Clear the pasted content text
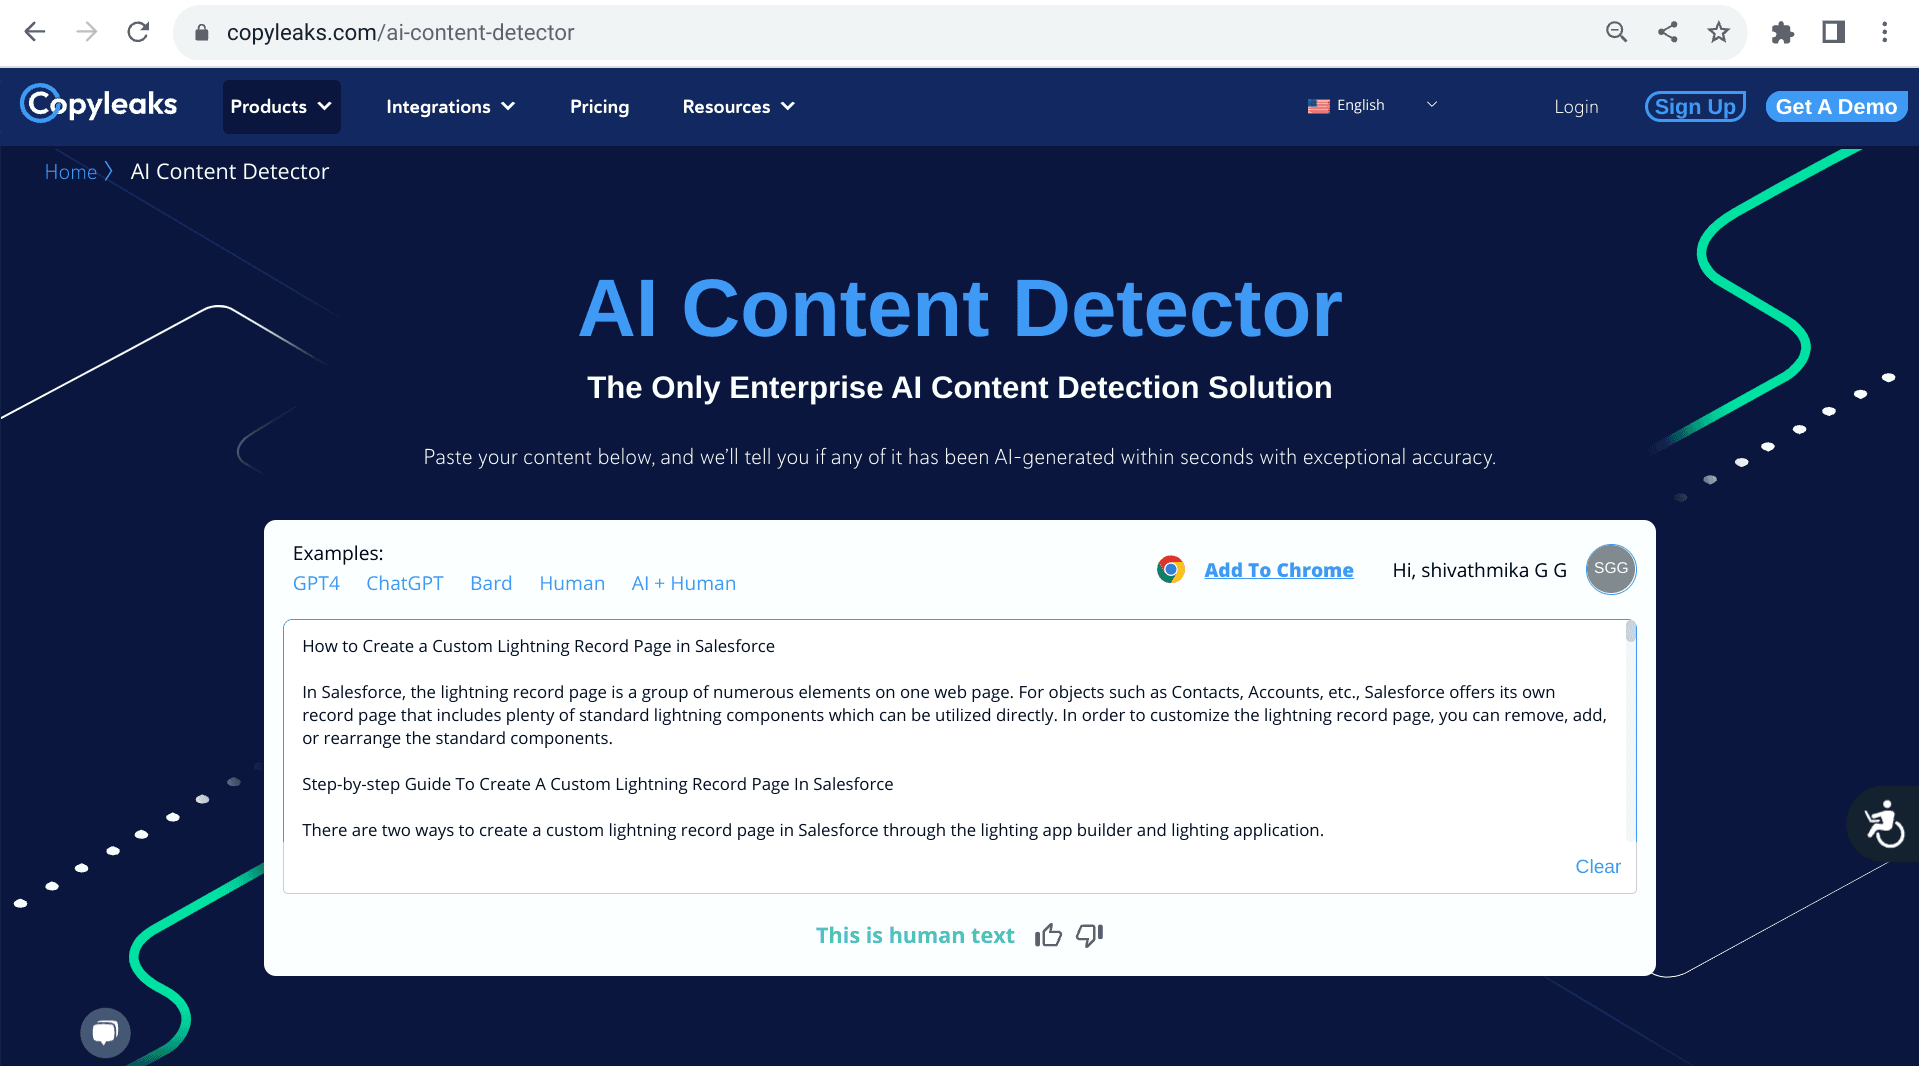This screenshot has height=1066, width=1919. pos(1597,867)
